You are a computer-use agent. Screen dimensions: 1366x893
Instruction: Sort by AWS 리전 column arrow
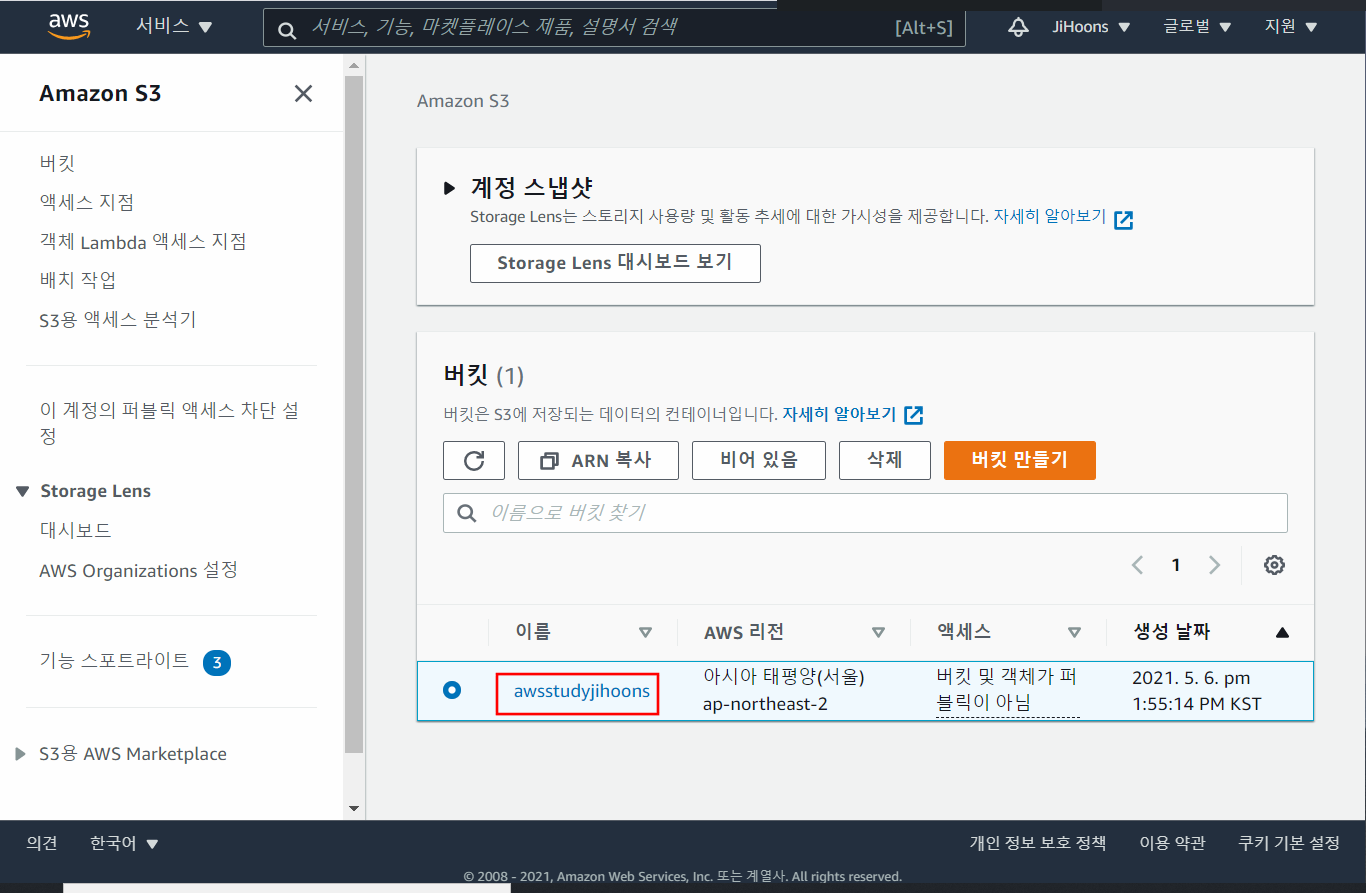click(878, 632)
